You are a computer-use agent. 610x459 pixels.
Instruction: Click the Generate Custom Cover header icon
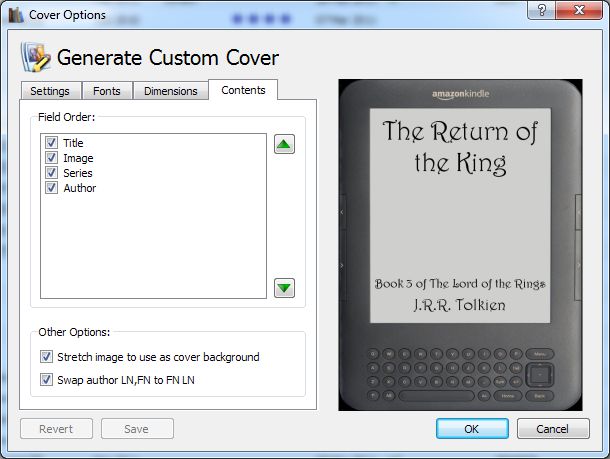tap(35, 57)
